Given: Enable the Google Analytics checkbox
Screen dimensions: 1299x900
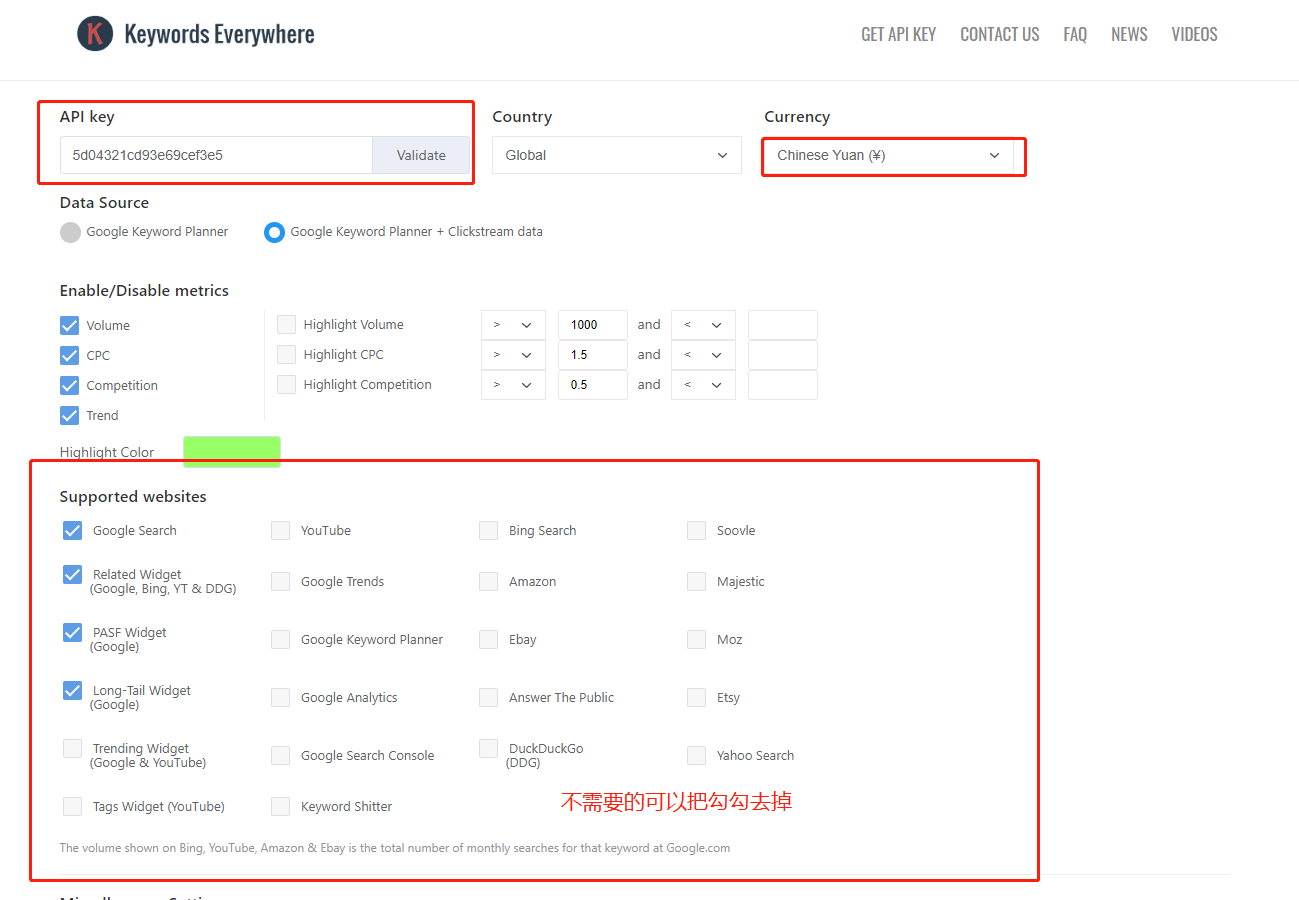Looking at the screenshot, I should point(280,697).
